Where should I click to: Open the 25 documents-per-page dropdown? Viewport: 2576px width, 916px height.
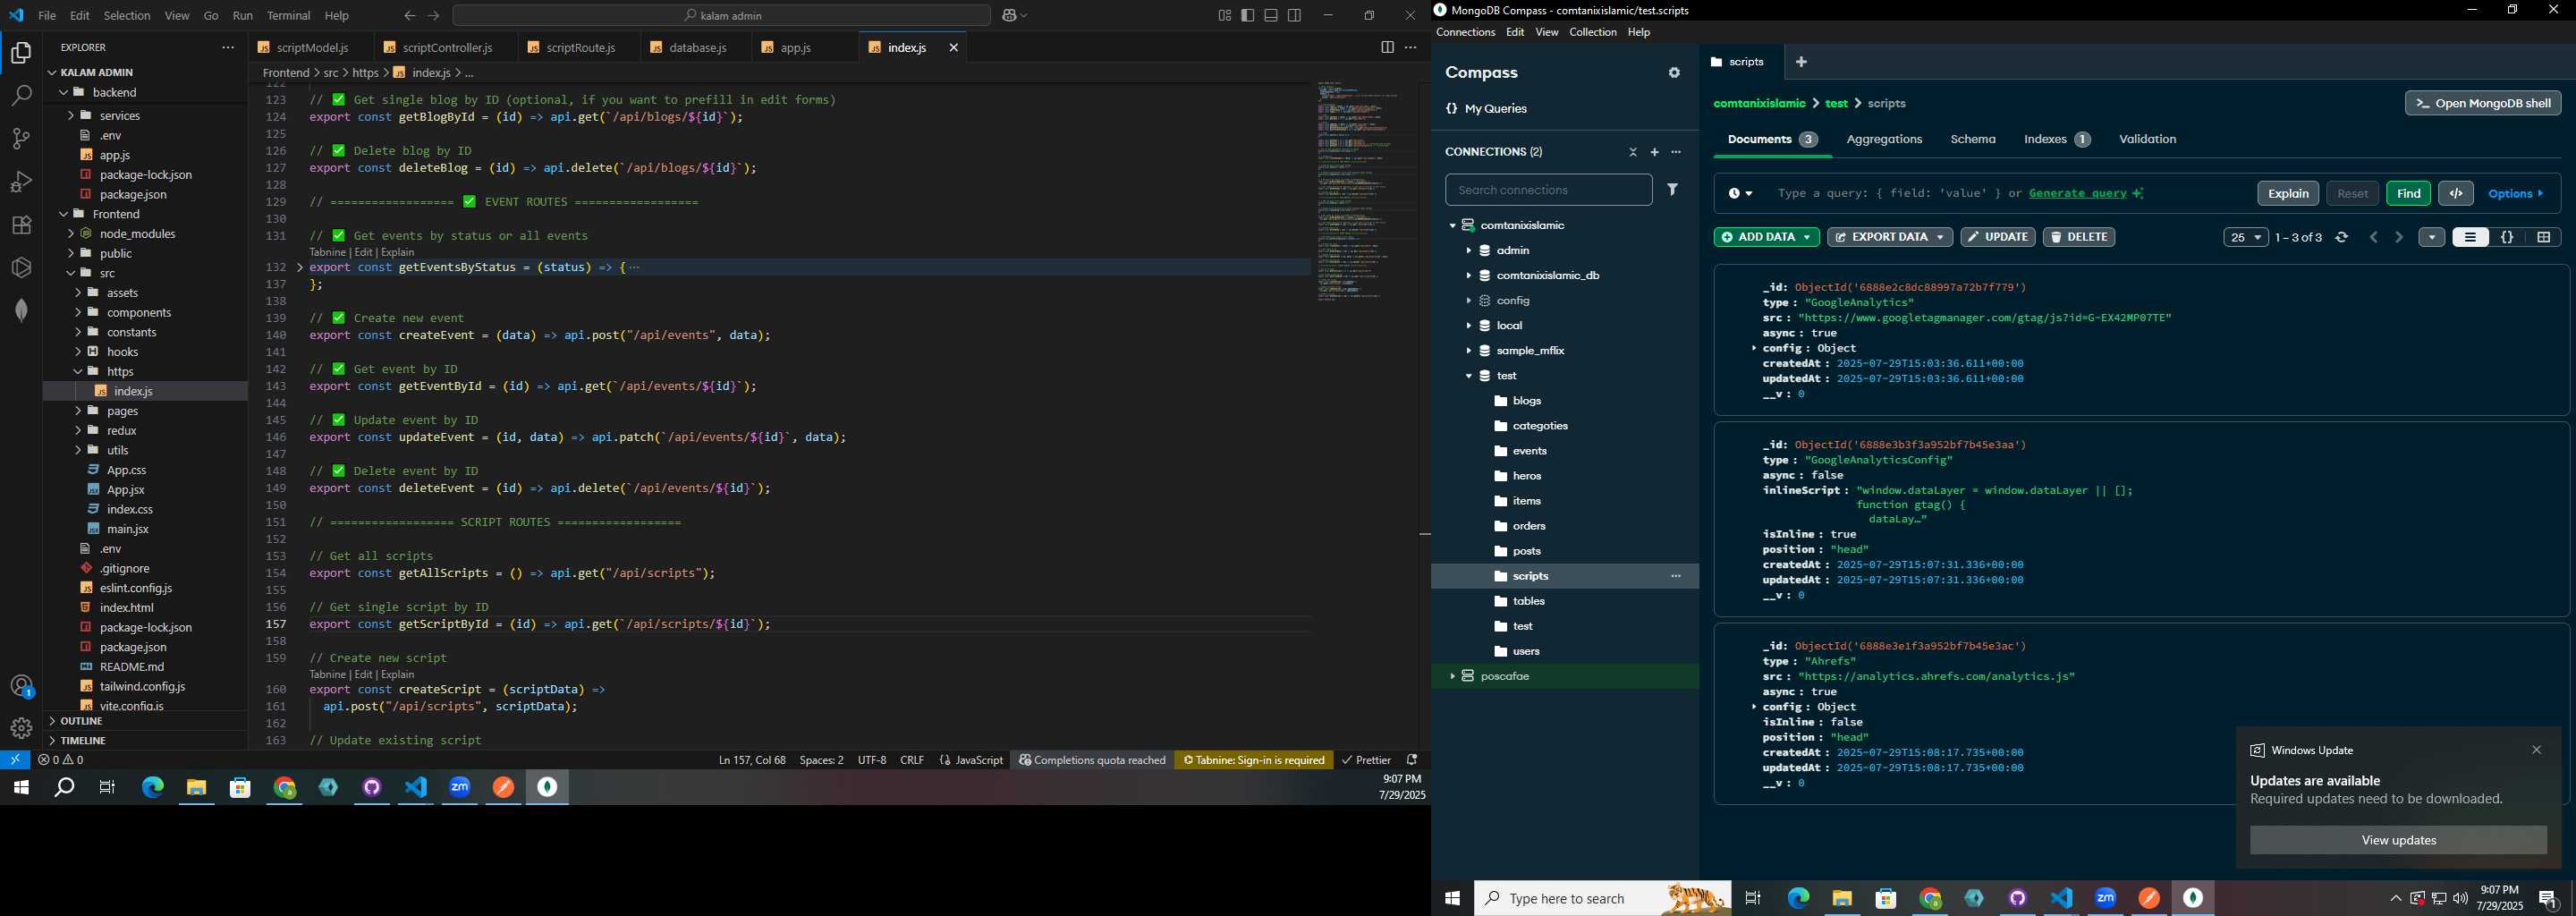coord(2245,238)
